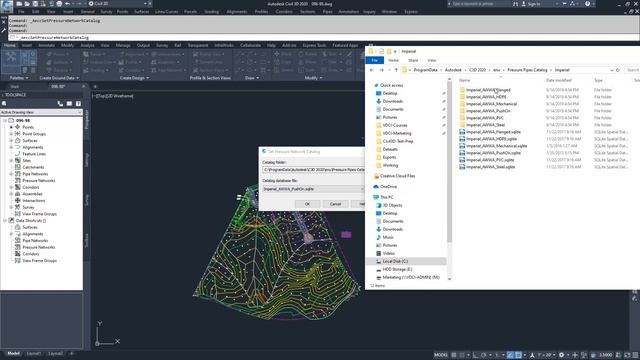Click the Data Shortcuts node icon
The image size is (640, 360).
[x=11, y=220]
